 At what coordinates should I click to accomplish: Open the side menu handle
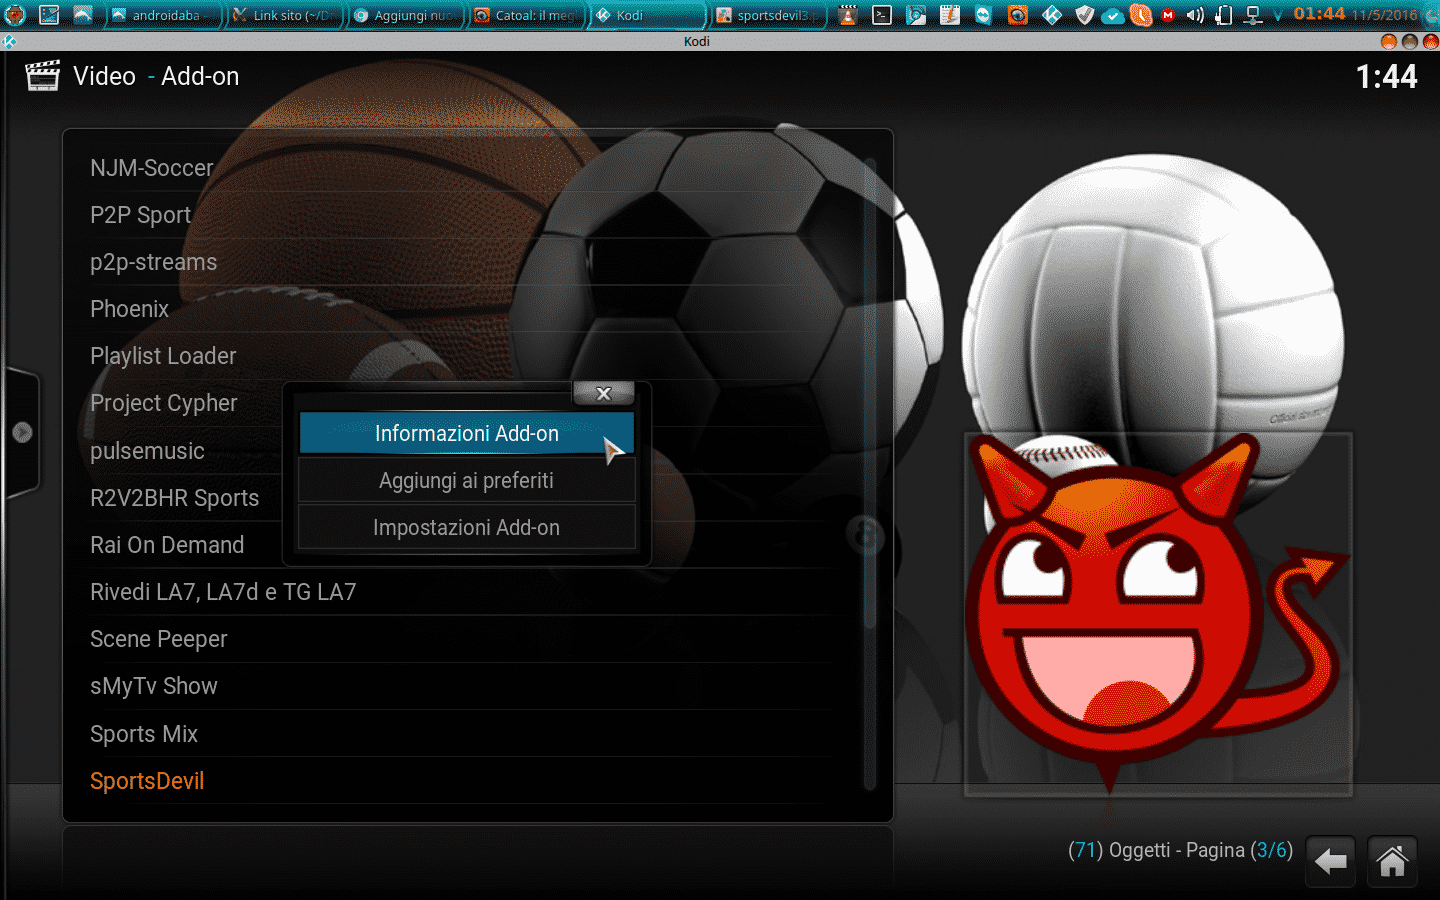22,433
